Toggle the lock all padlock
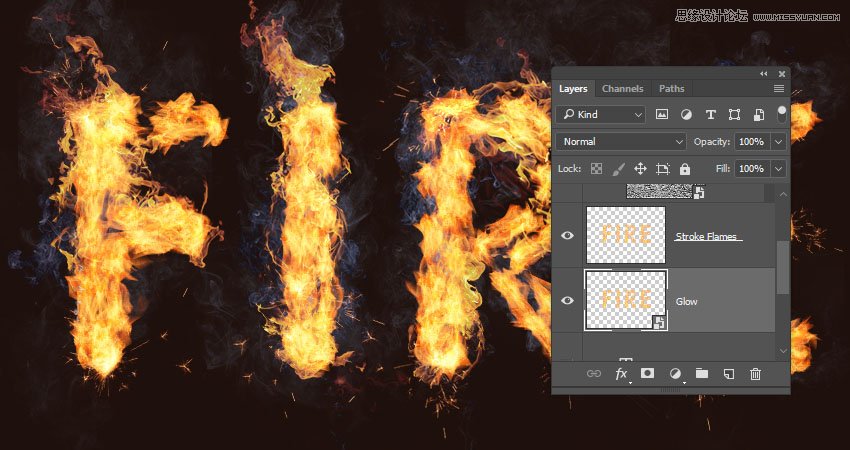The width and height of the screenshot is (850, 450). click(x=685, y=169)
